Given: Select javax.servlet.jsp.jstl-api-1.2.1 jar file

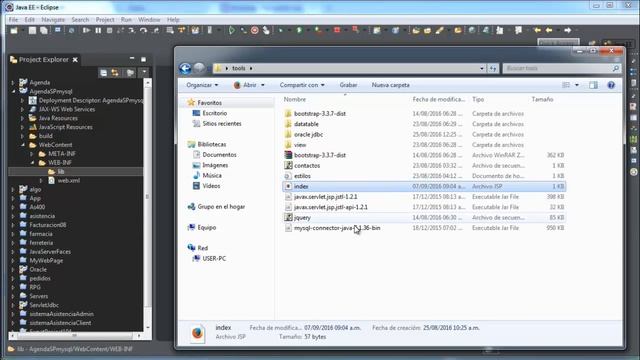Looking at the screenshot, I should coord(331,207).
